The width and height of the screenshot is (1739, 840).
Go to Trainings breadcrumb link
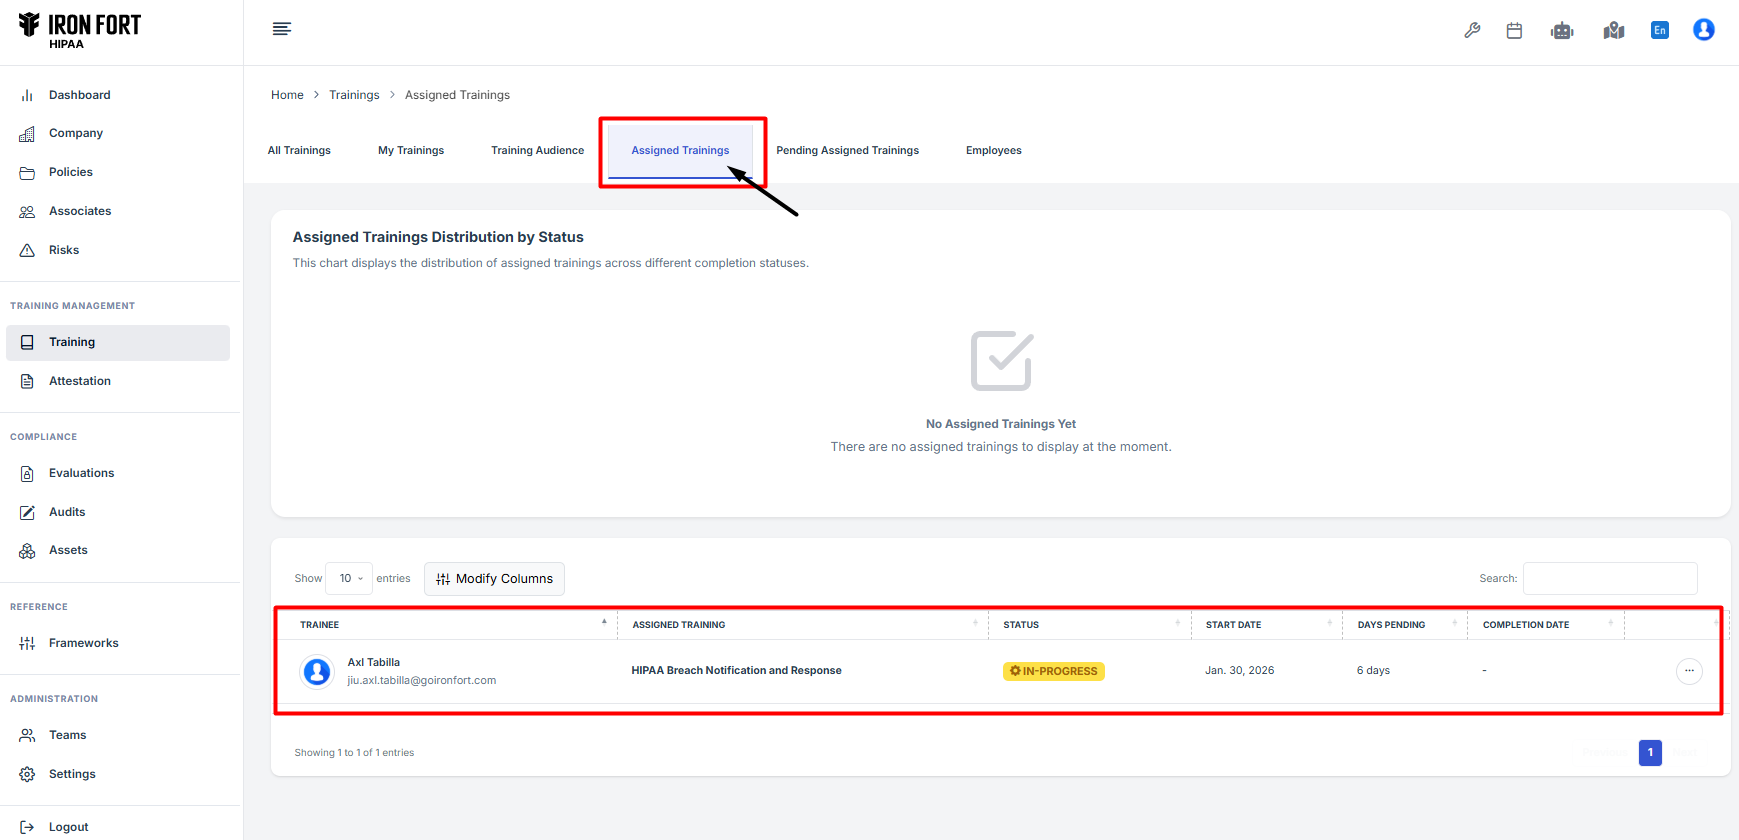[354, 95]
